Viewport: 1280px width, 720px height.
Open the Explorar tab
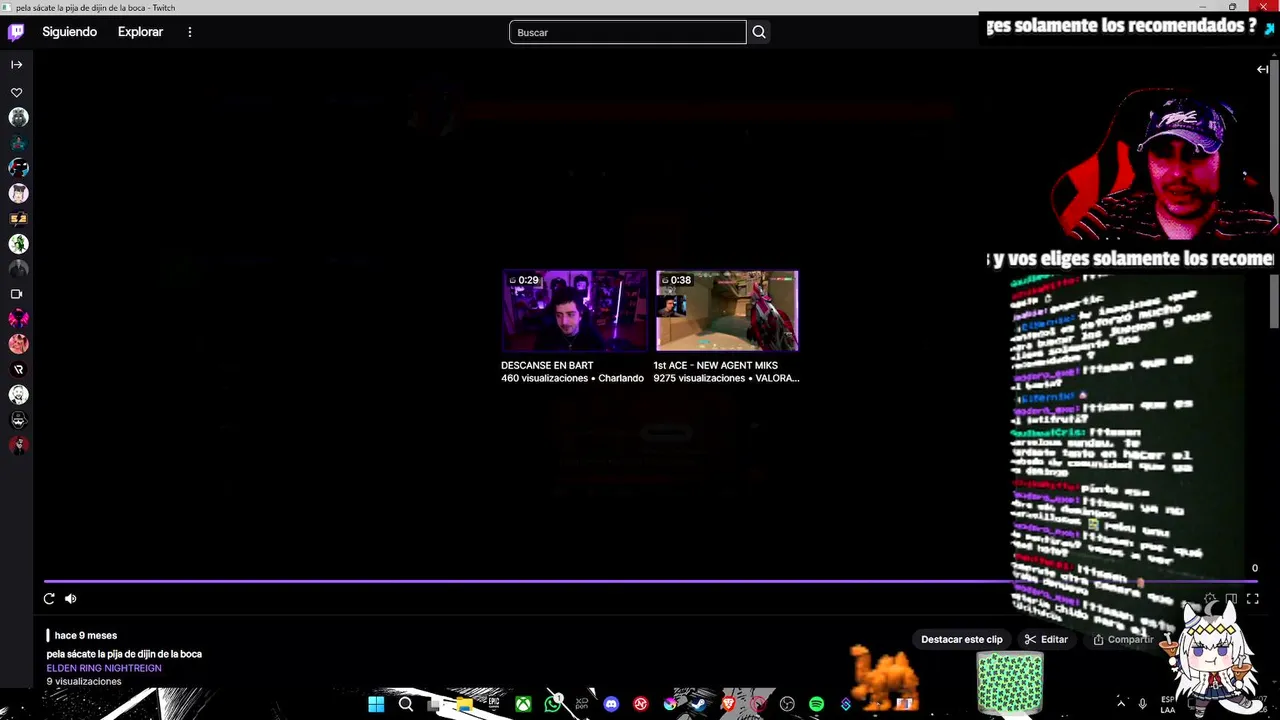point(140,32)
